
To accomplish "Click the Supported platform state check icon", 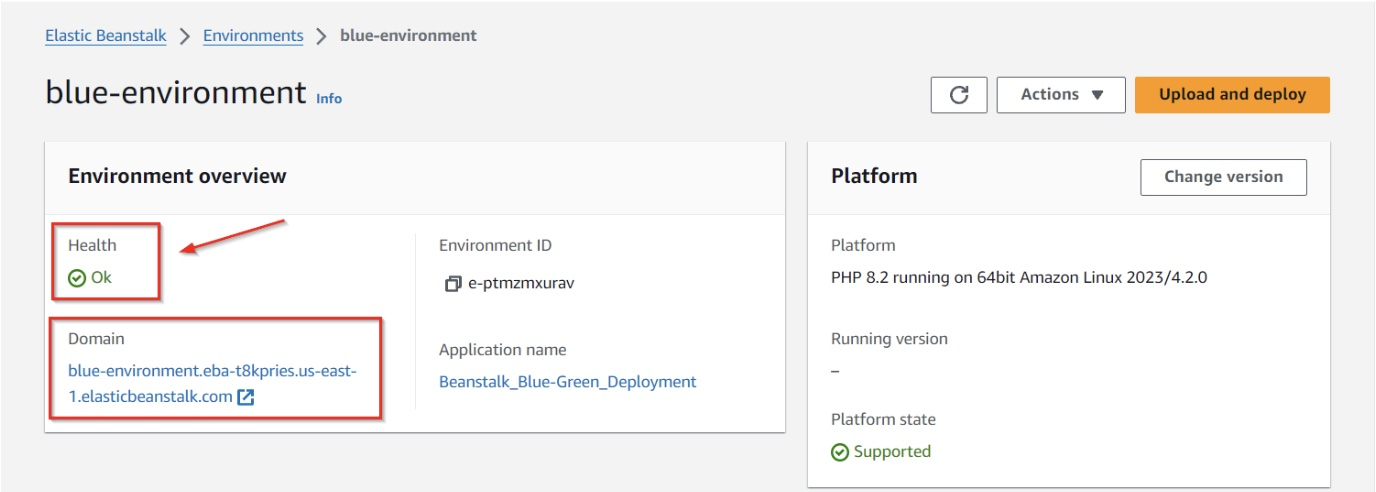I will [x=840, y=452].
